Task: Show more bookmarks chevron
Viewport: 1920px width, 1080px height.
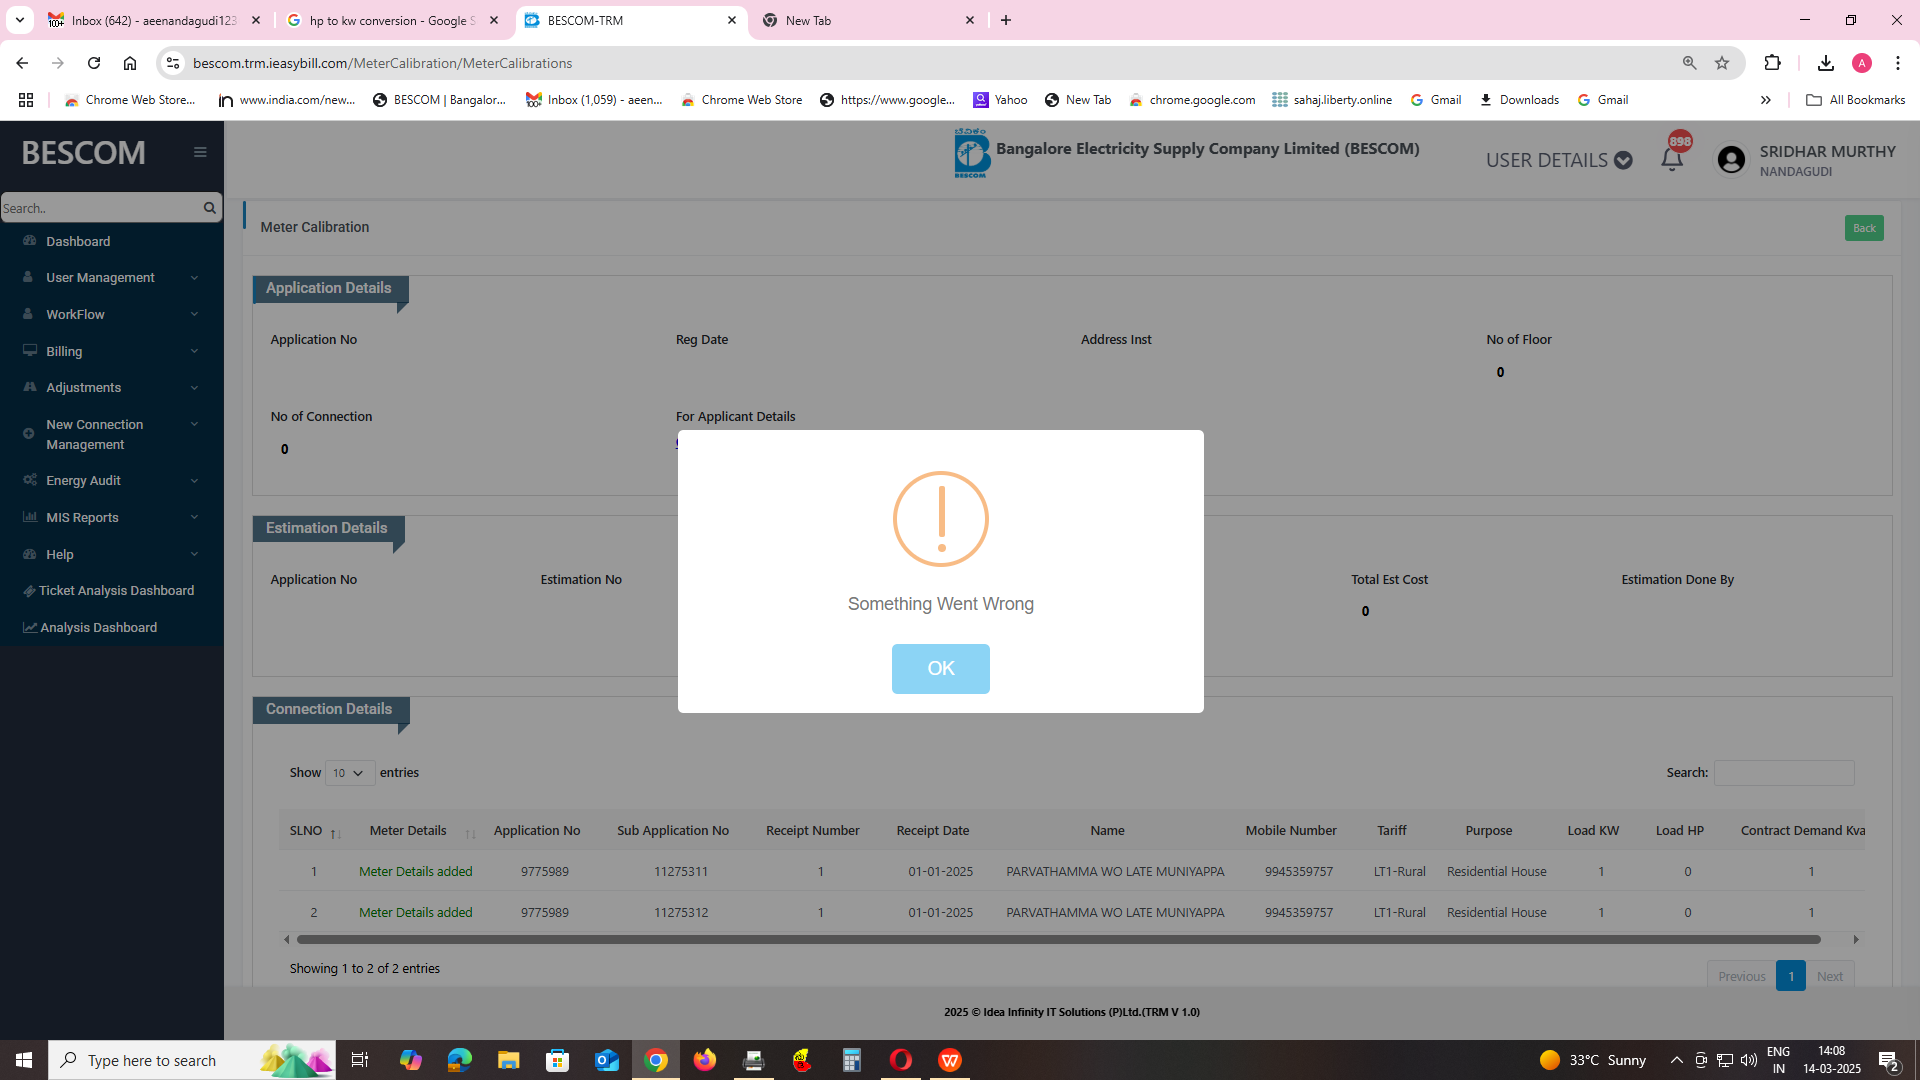Action: point(1766,100)
